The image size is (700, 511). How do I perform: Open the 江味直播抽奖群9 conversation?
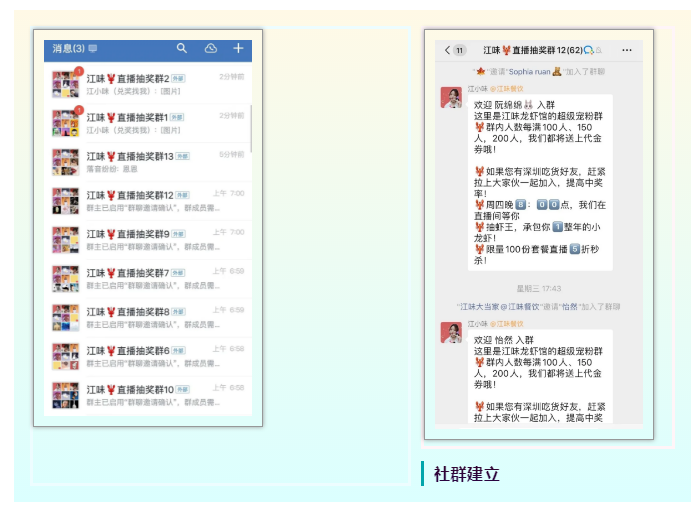(148, 240)
